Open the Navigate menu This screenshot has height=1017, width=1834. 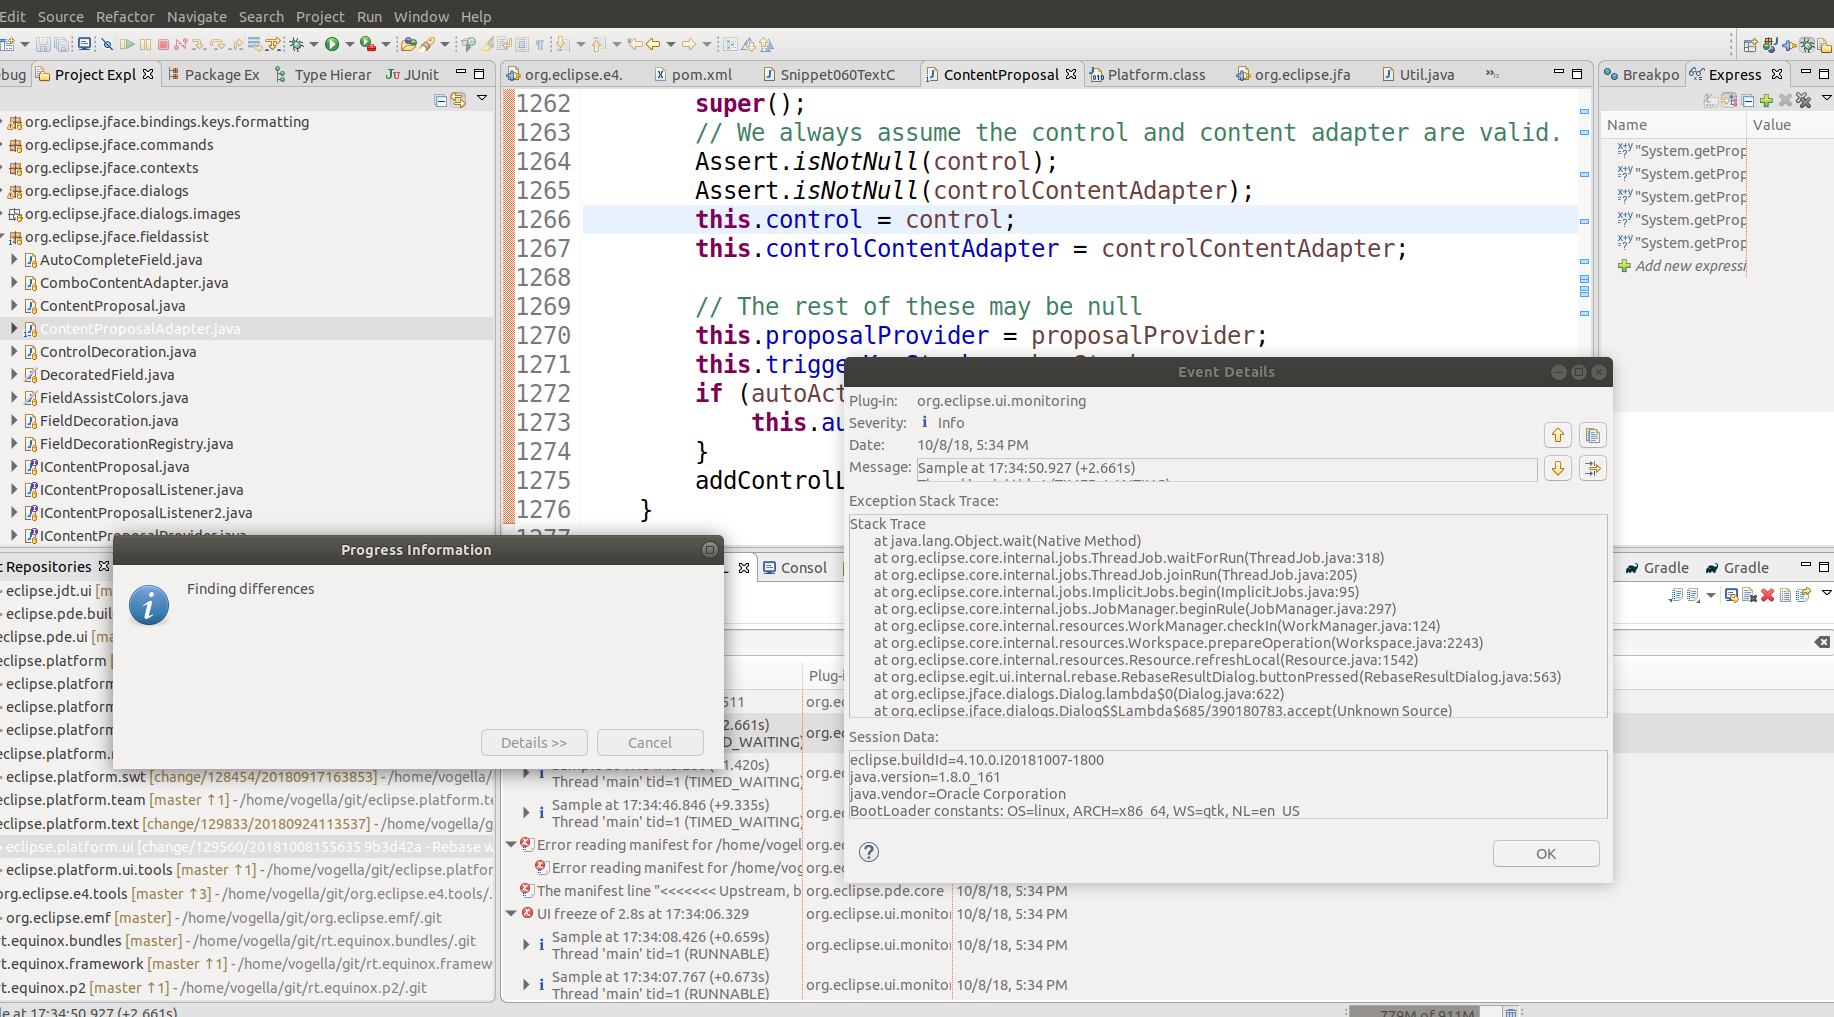pos(197,17)
